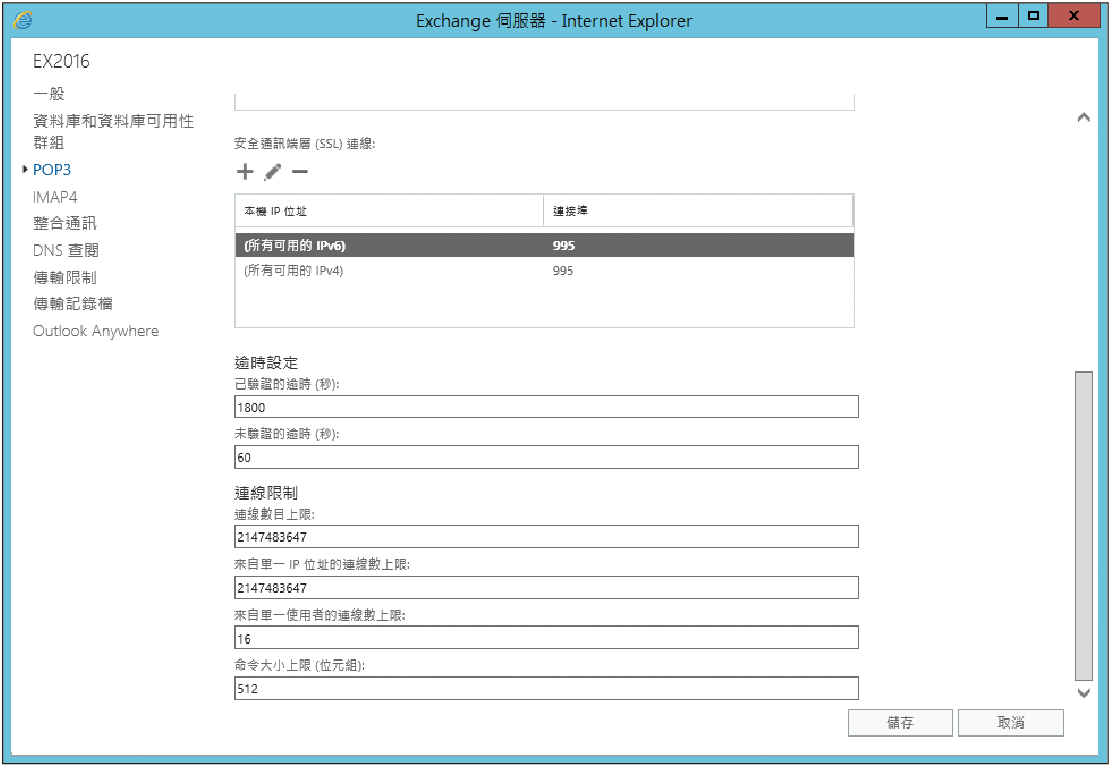Image resolution: width=1113 pixels, height=768 pixels.
Task: Click the 連線數目上限 input field
Action: point(547,537)
